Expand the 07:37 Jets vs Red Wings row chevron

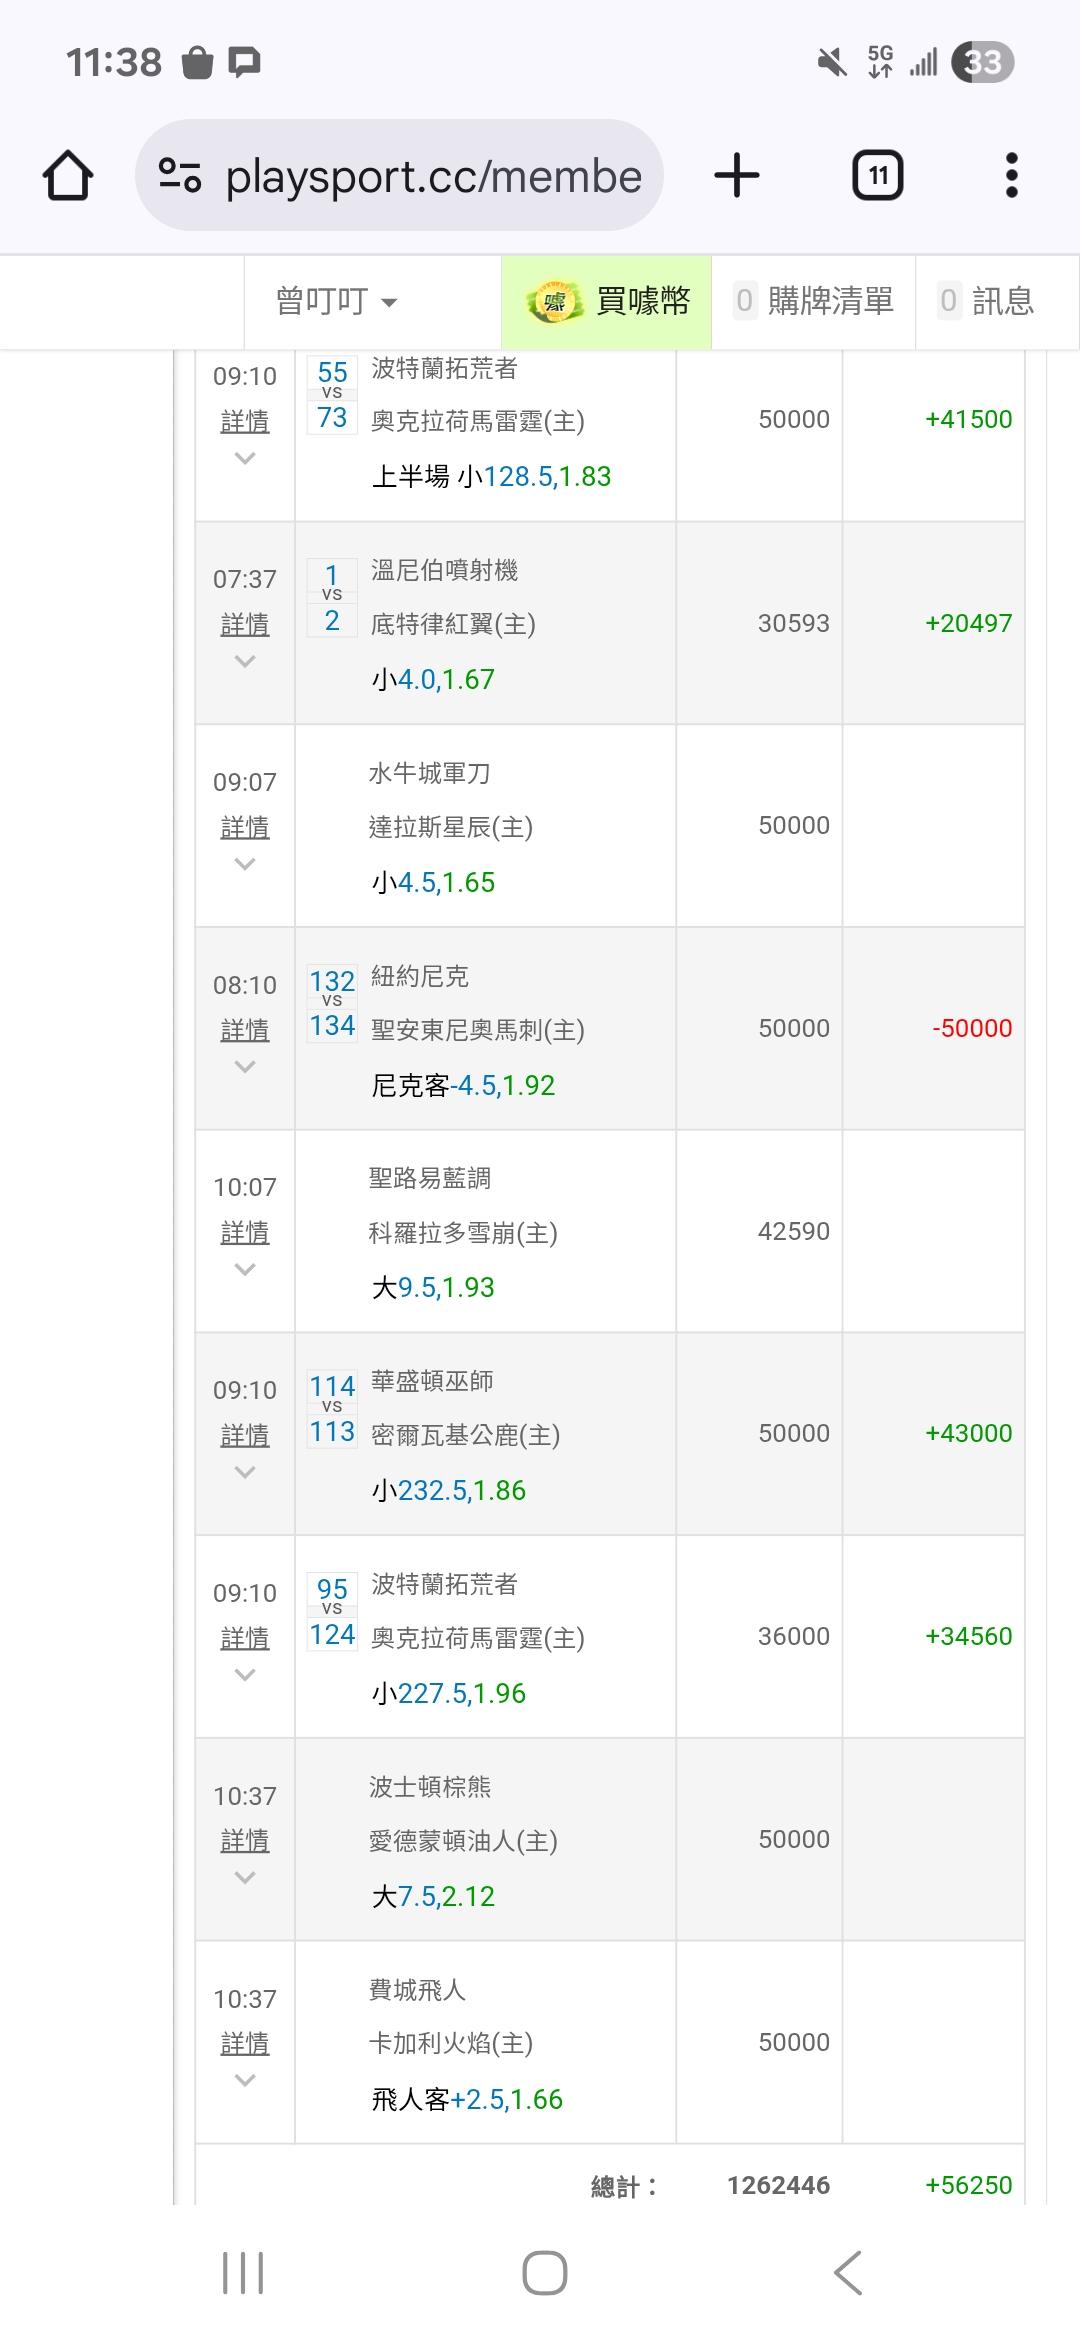245,661
